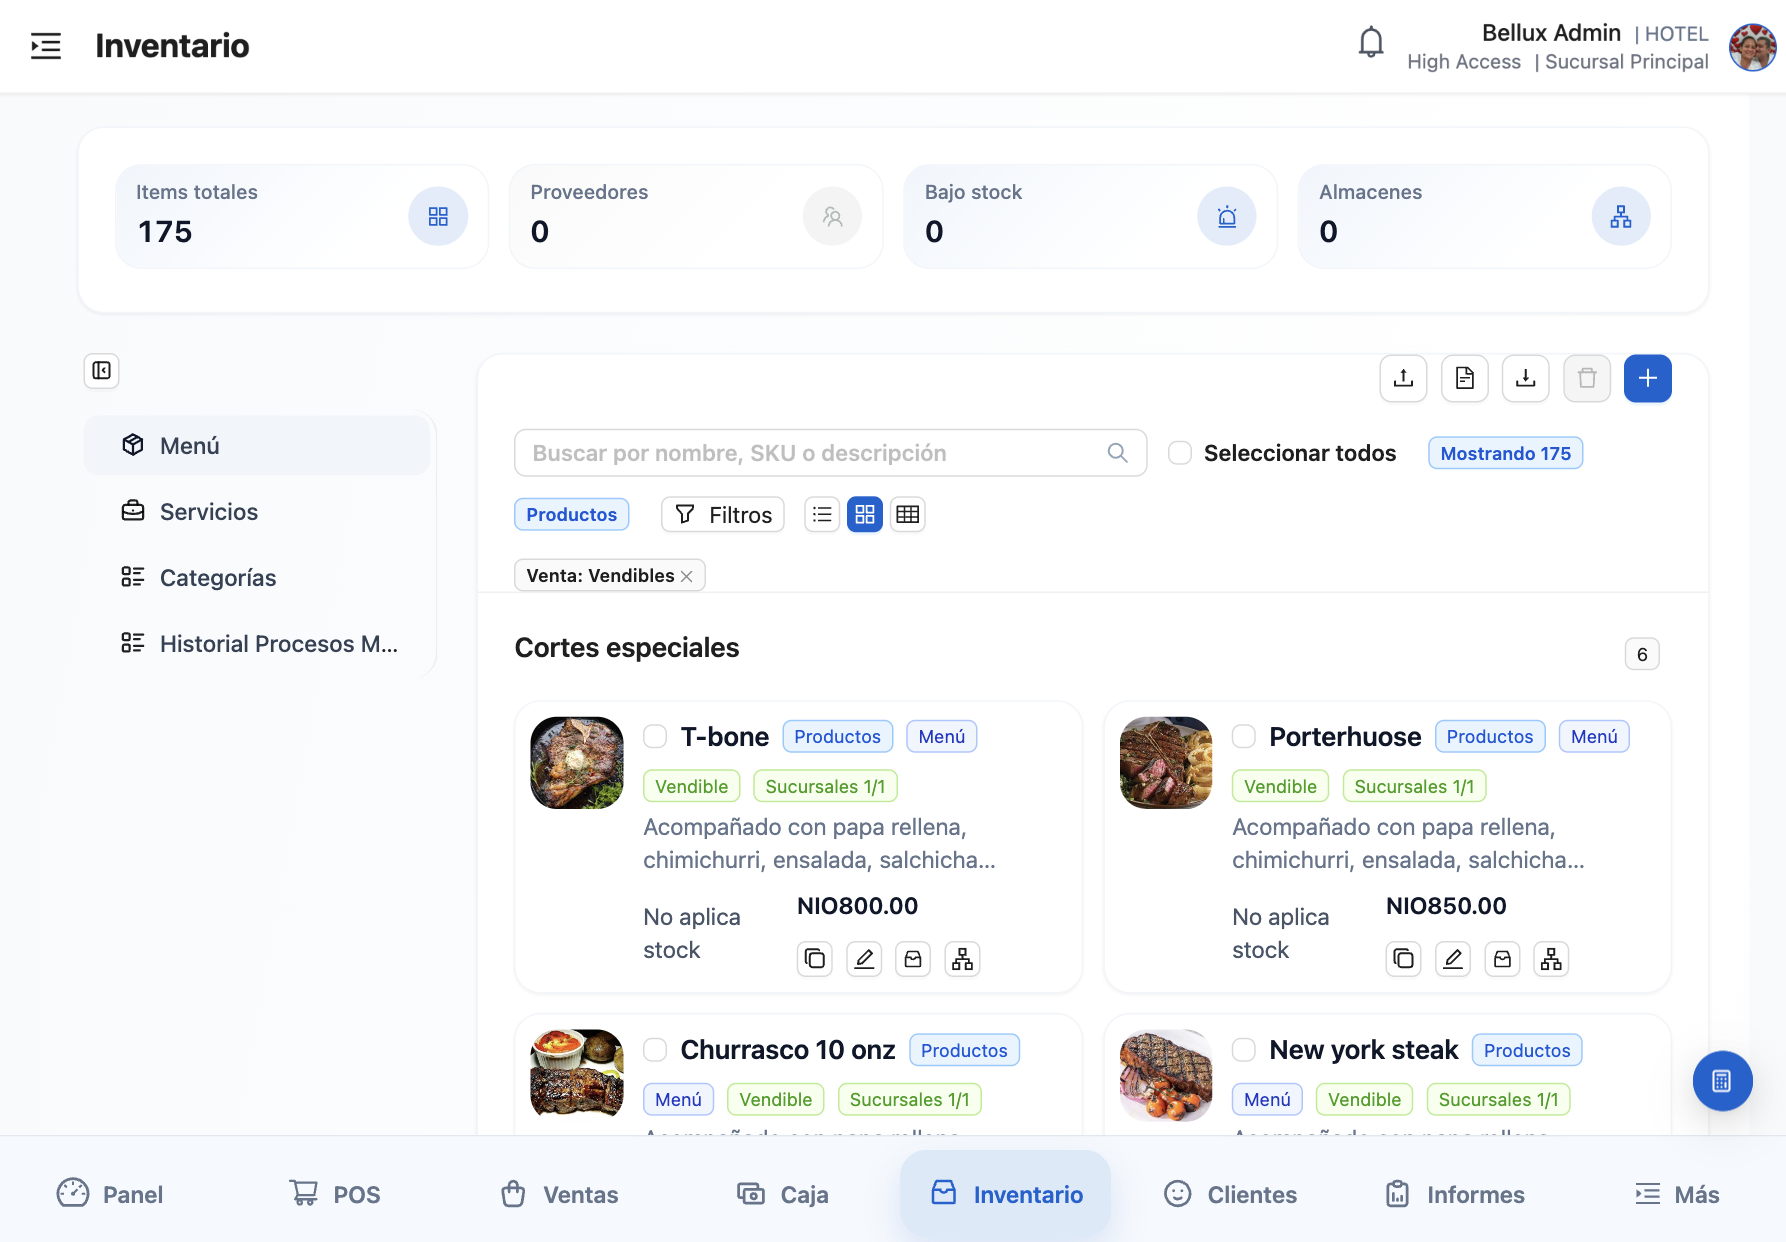Collapse the inventory sidebar panel icon
Image resolution: width=1786 pixels, height=1242 pixels.
click(x=102, y=371)
